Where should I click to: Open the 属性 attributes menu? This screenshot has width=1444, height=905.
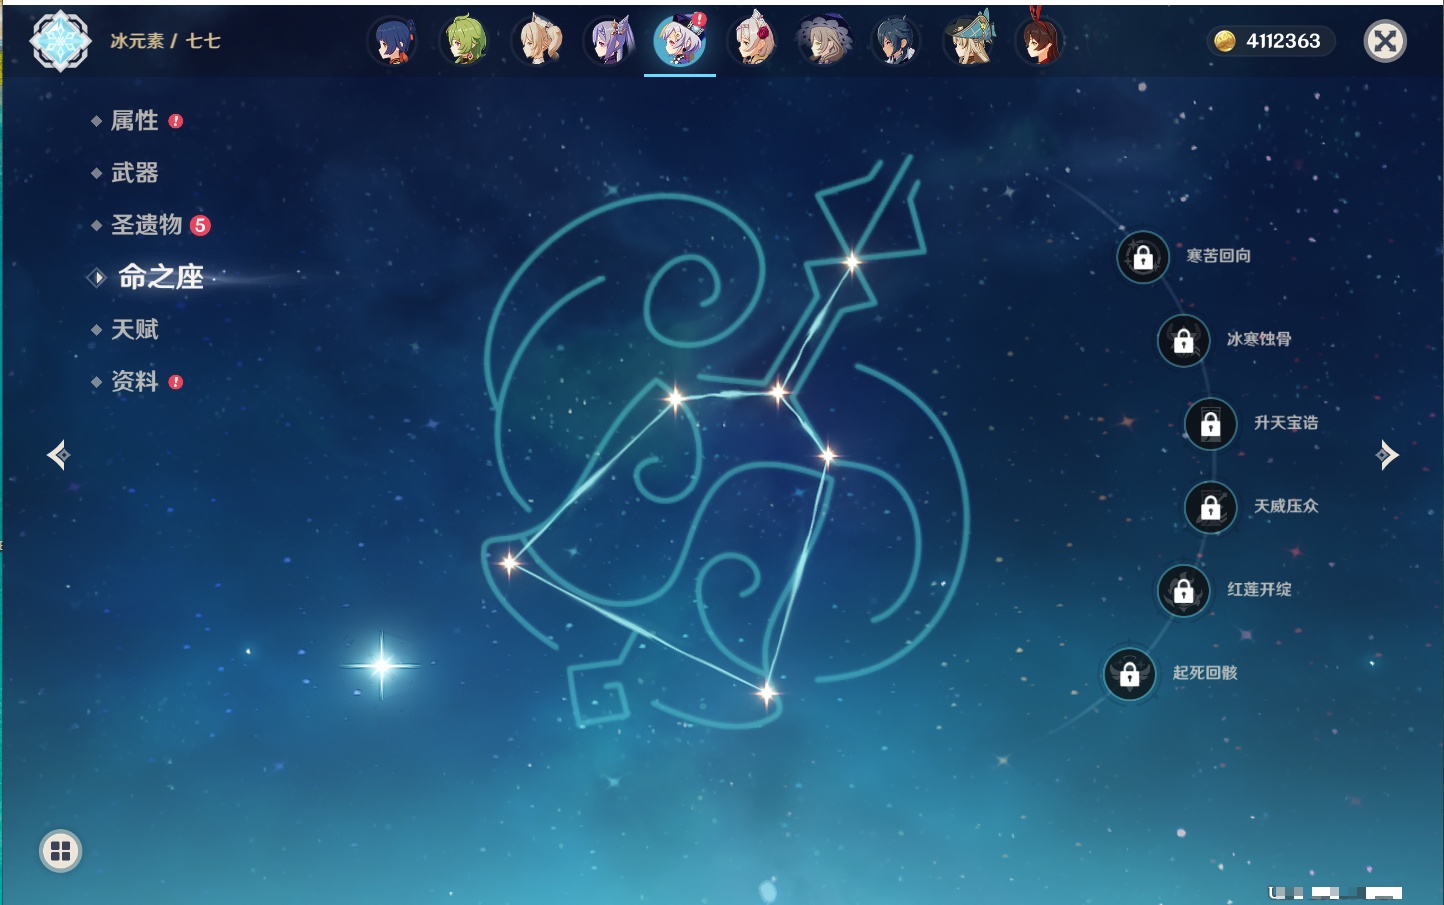click(135, 121)
